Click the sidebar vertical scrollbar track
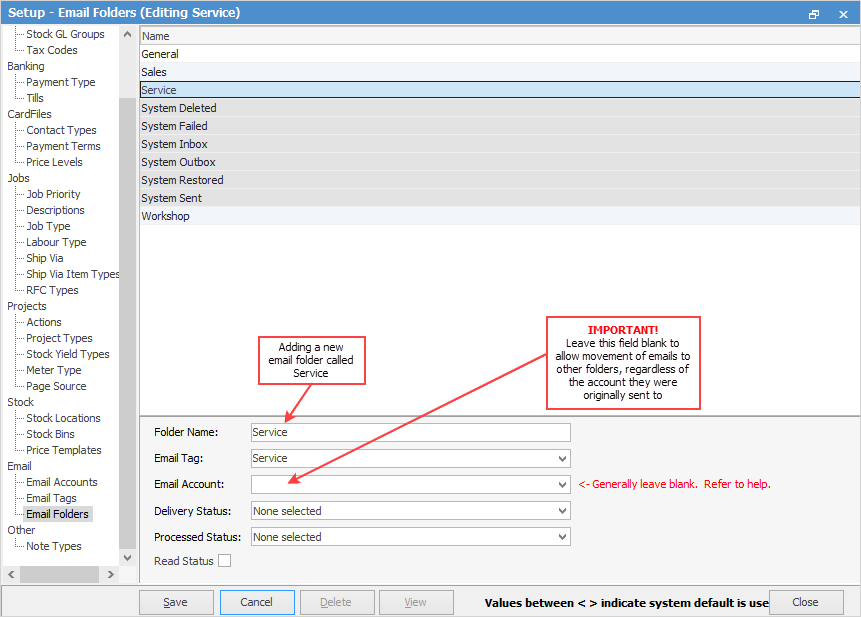The width and height of the screenshot is (861, 617). pyautogui.click(x=127, y=296)
